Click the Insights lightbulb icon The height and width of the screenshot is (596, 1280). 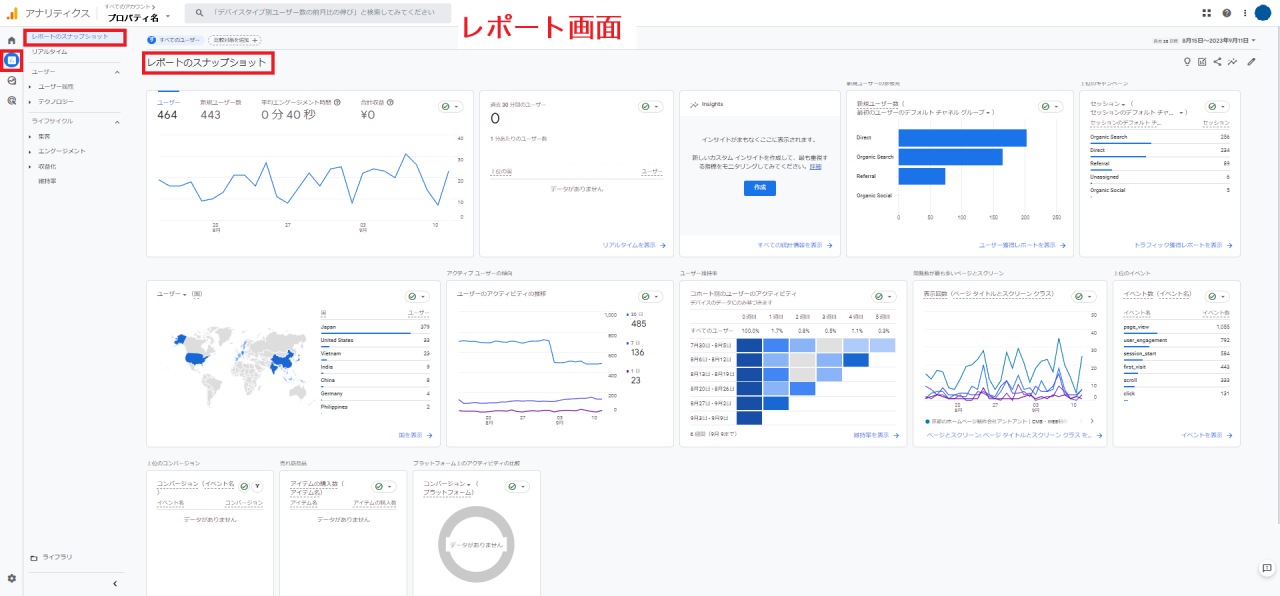[x=1187, y=62]
